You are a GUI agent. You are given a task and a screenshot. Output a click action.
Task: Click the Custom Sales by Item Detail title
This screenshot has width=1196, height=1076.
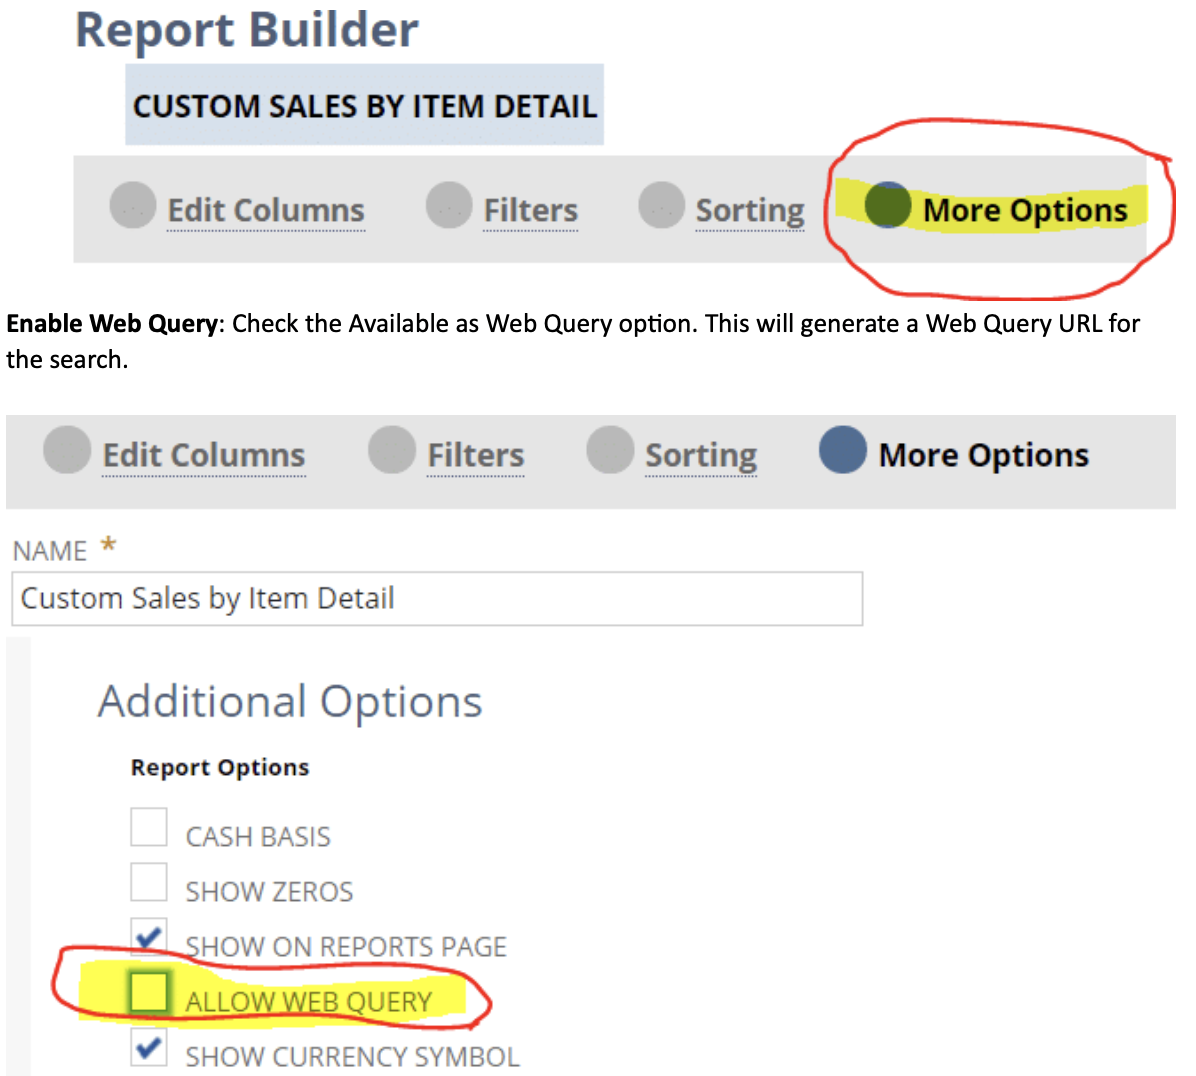[364, 105]
